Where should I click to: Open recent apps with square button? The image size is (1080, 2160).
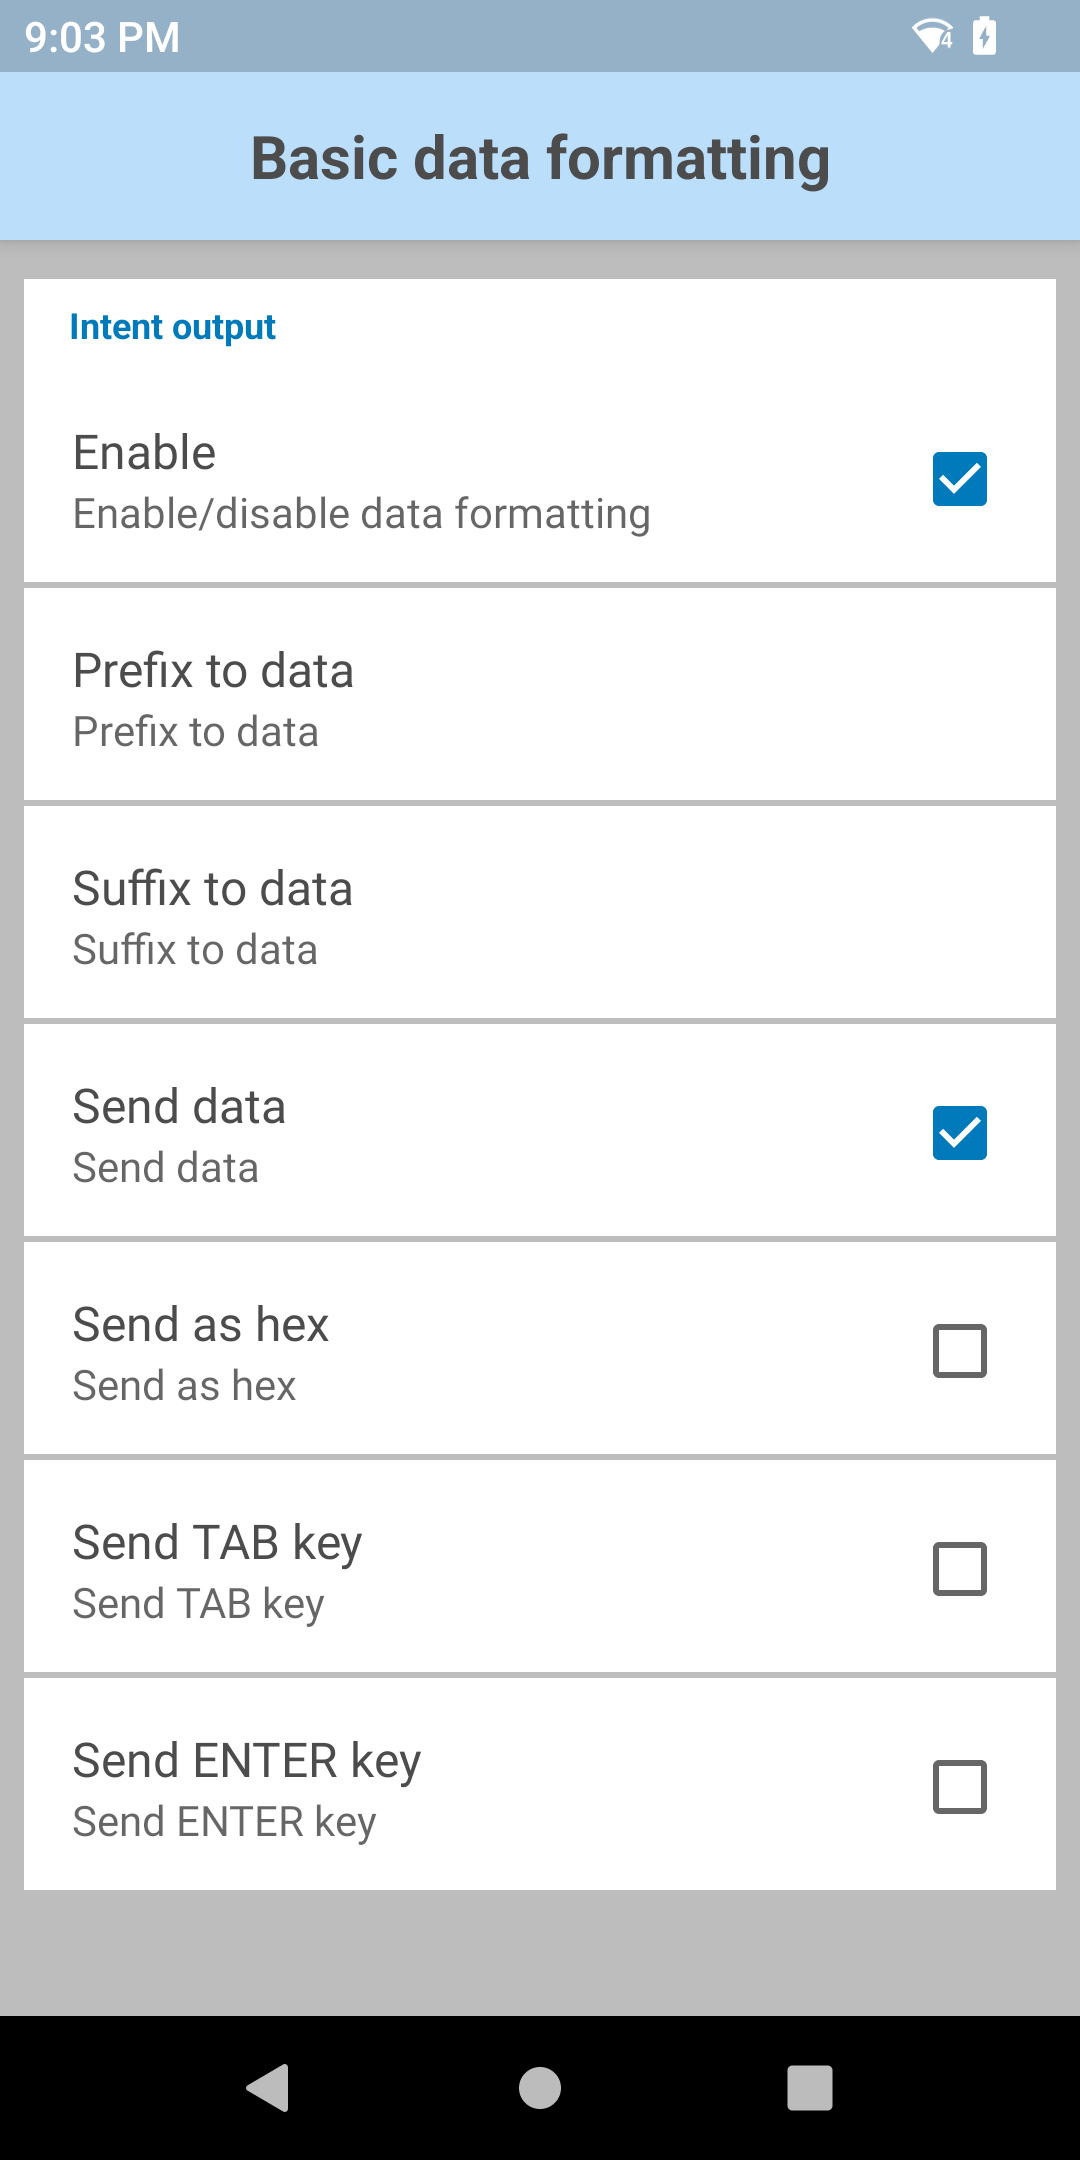click(x=810, y=2088)
